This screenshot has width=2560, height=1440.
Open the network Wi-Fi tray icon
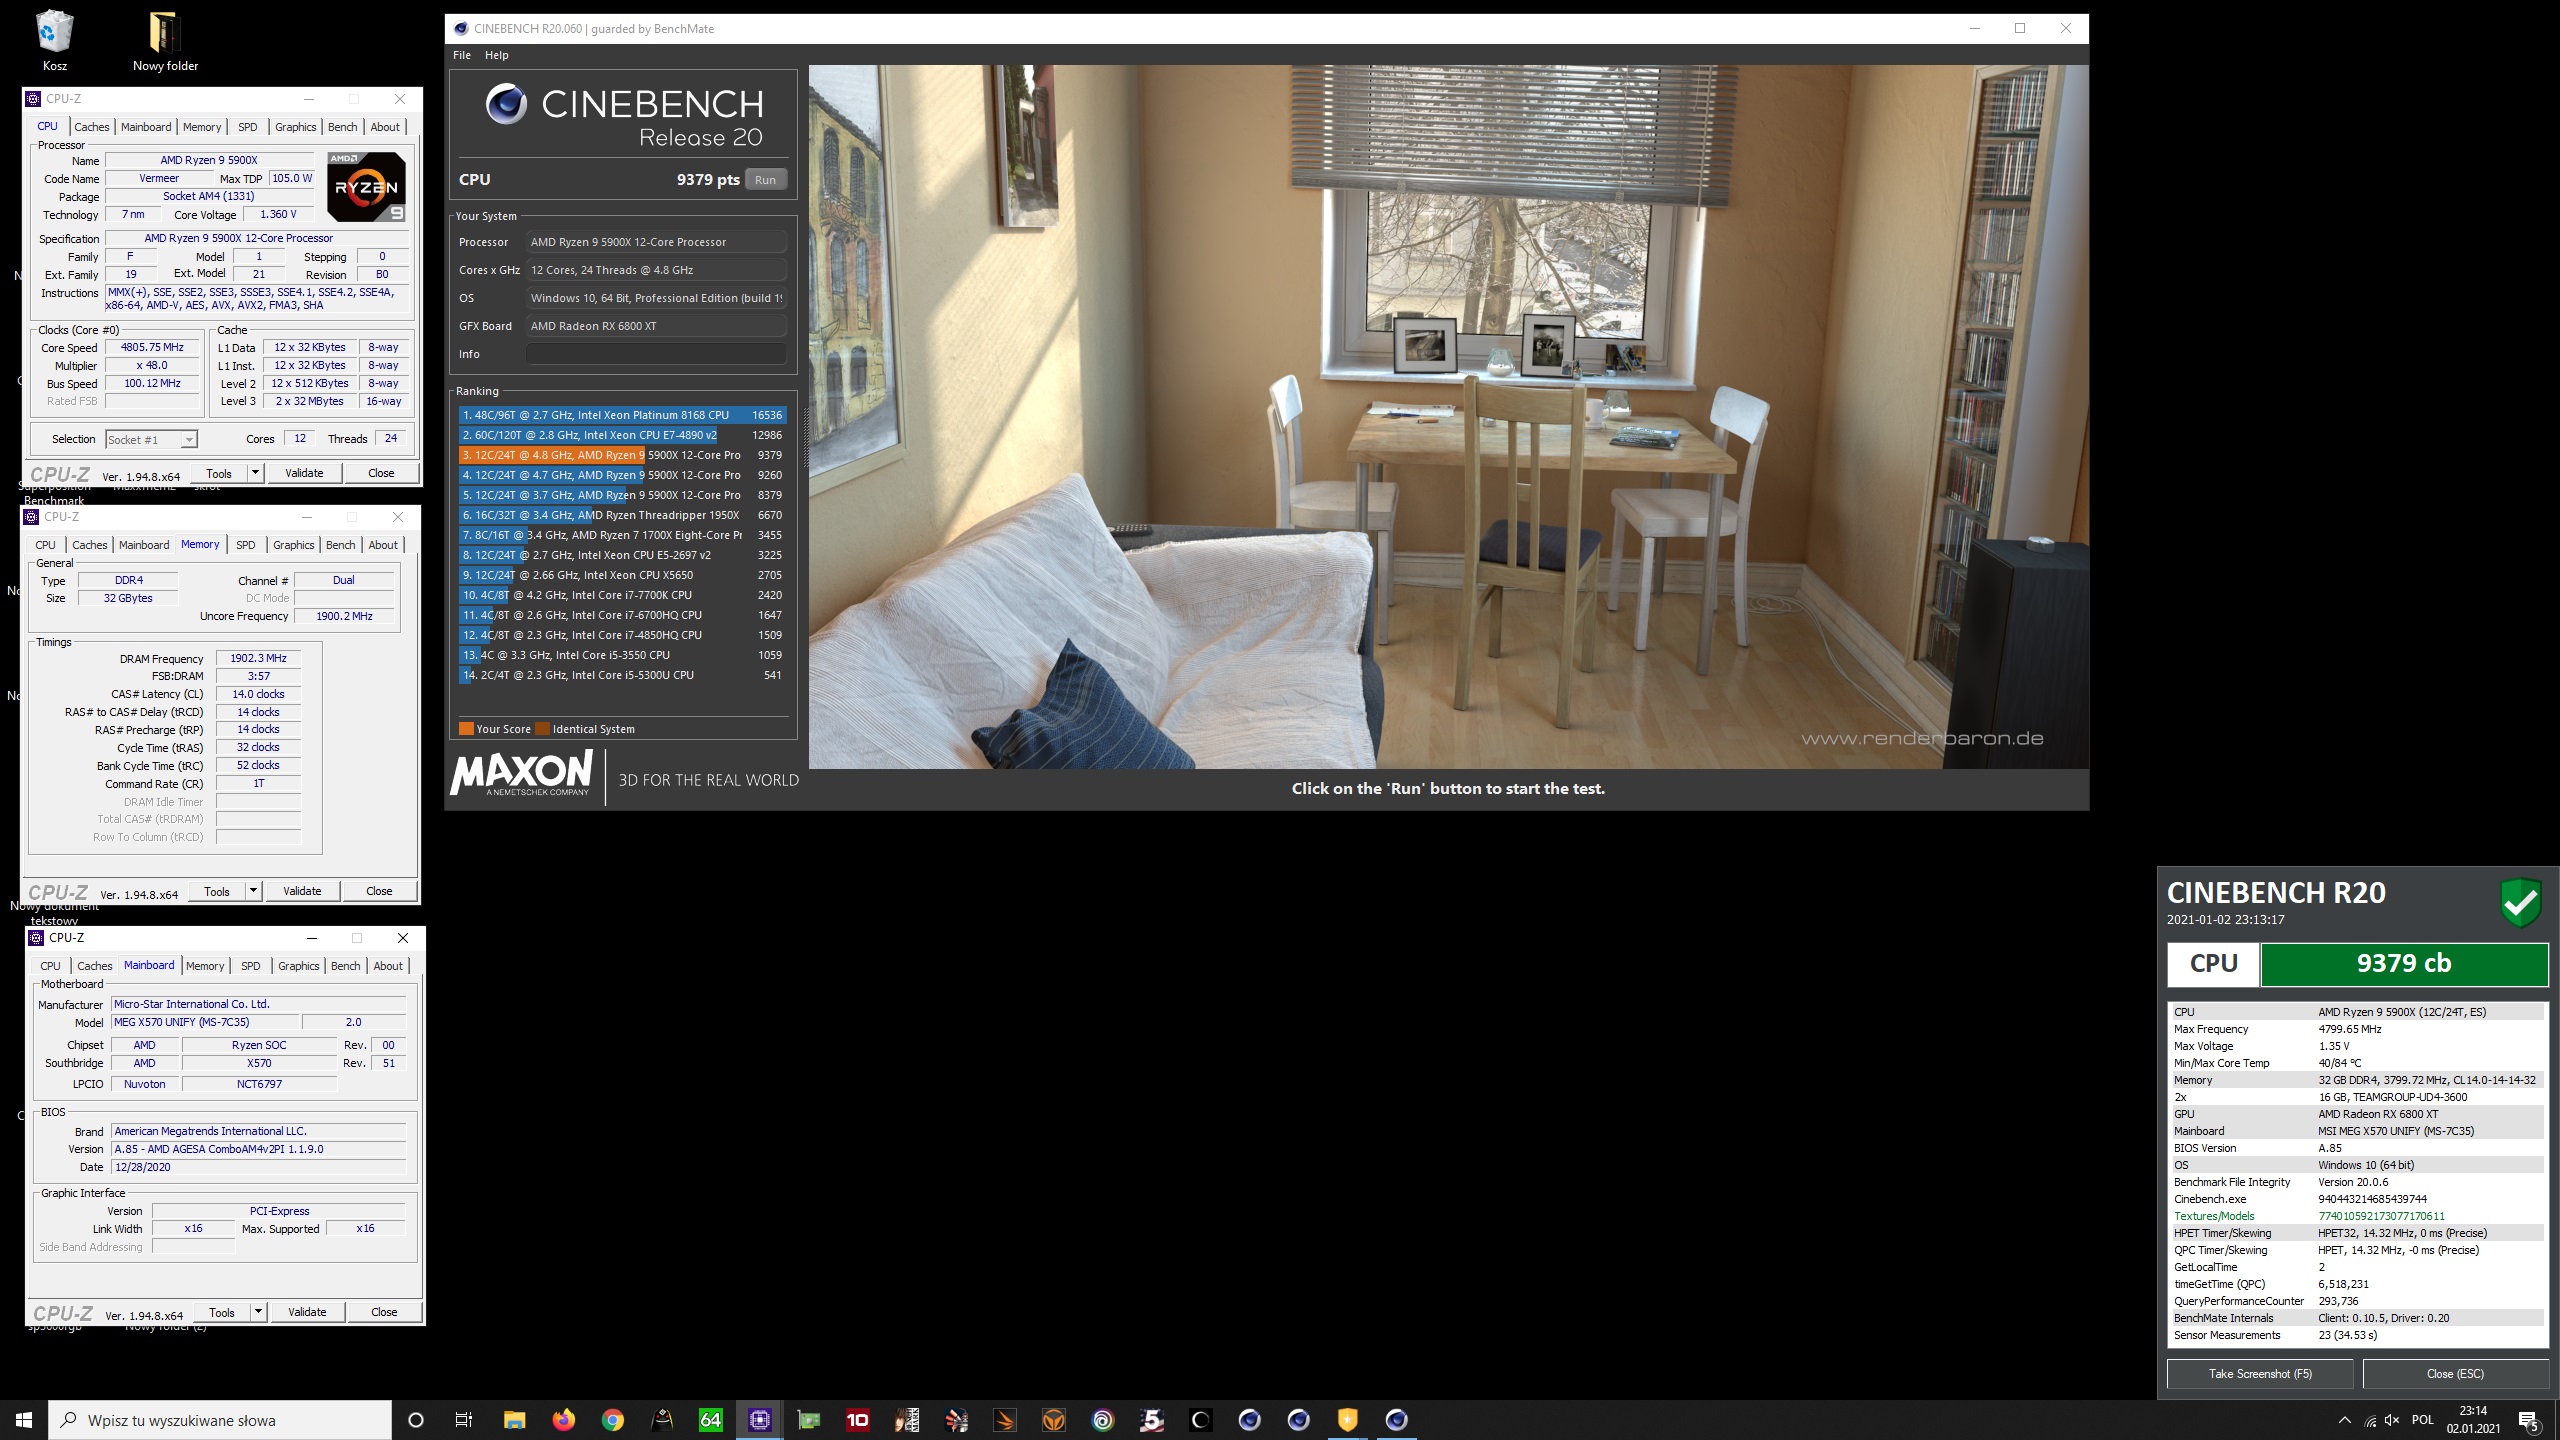(2369, 1420)
